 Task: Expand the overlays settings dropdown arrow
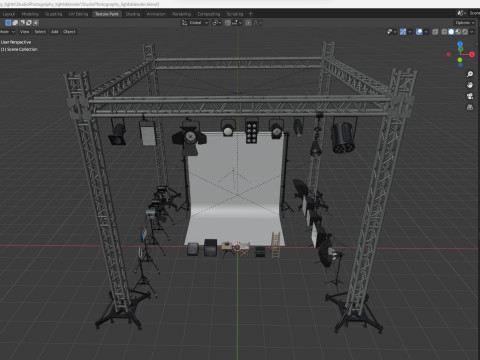click(x=426, y=32)
